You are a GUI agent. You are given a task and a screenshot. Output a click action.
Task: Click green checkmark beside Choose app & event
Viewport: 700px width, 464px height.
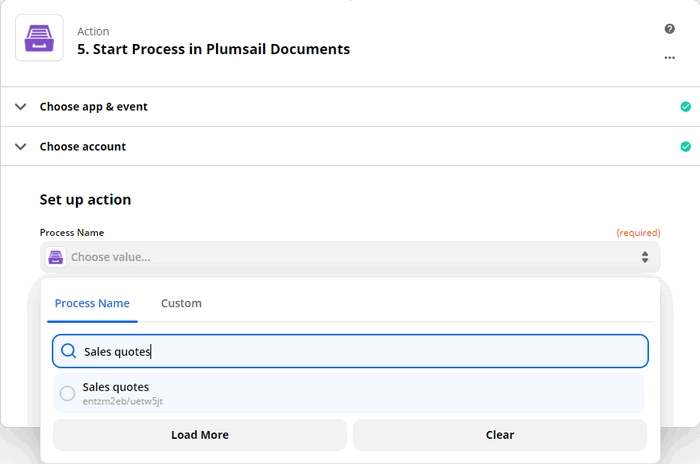point(685,107)
